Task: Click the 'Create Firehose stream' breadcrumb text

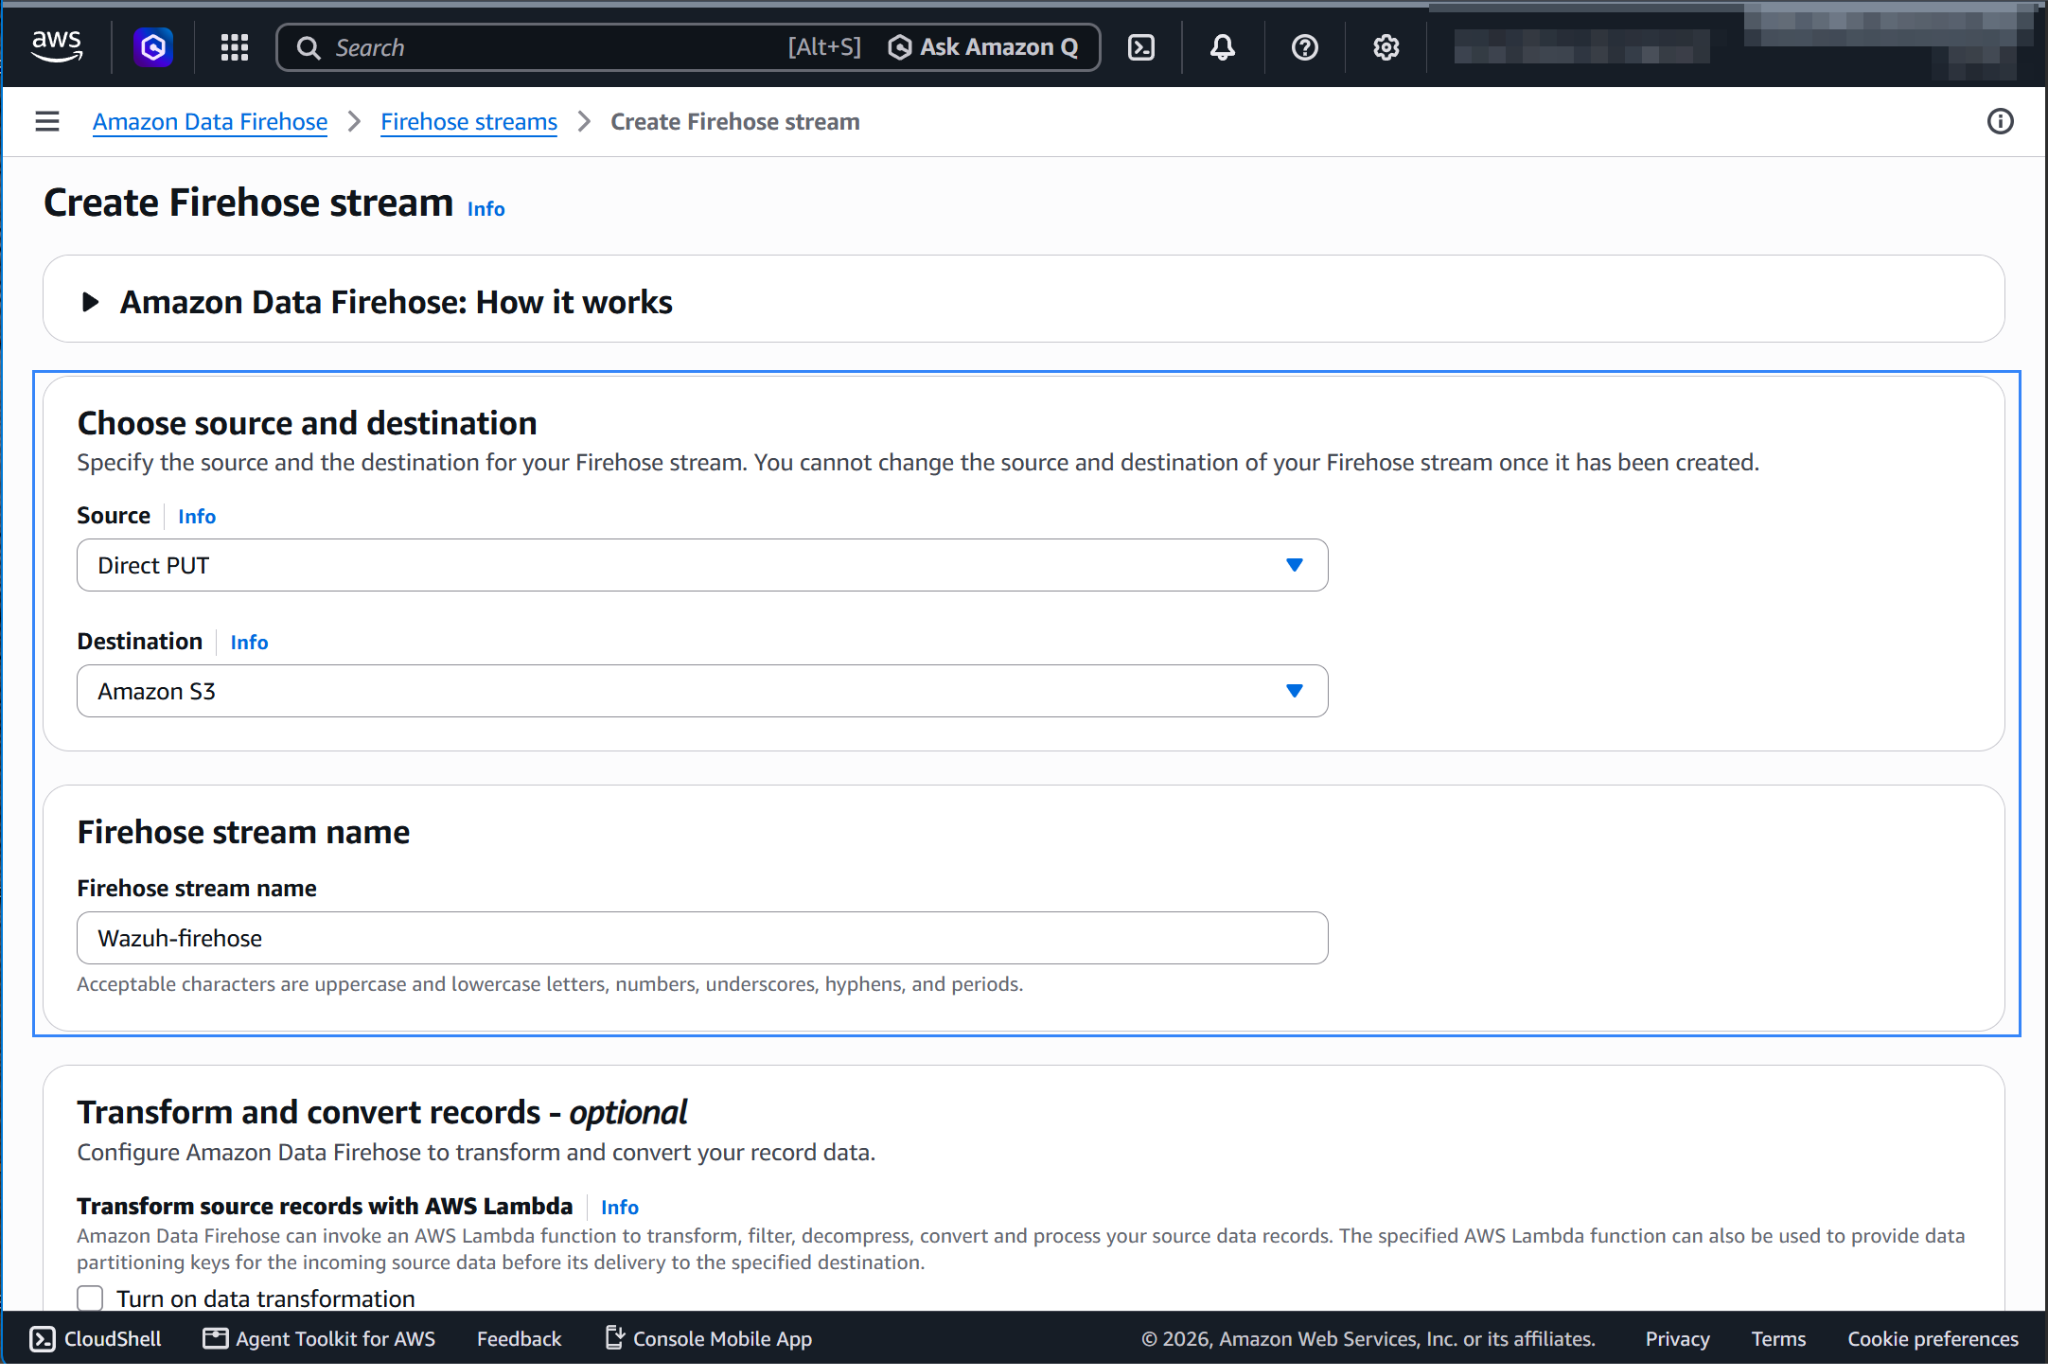Action: (x=735, y=121)
